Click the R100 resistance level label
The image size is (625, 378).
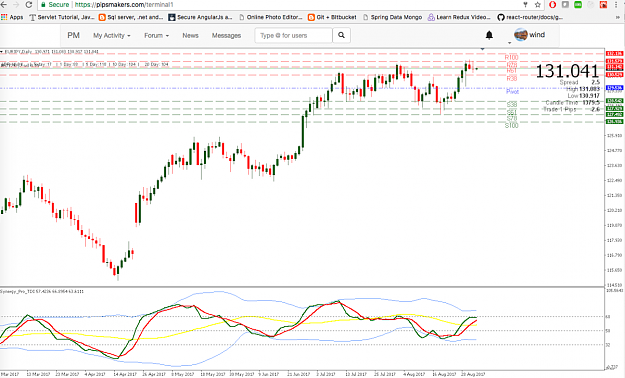pyautogui.click(x=511, y=57)
